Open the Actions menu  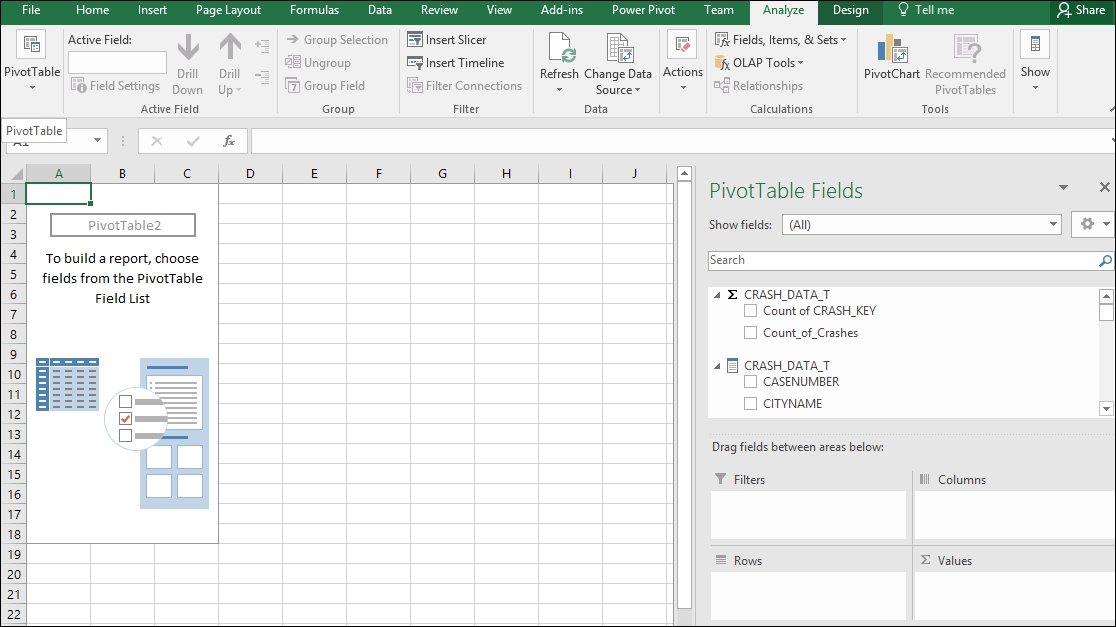pyautogui.click(x=683, y=61)
